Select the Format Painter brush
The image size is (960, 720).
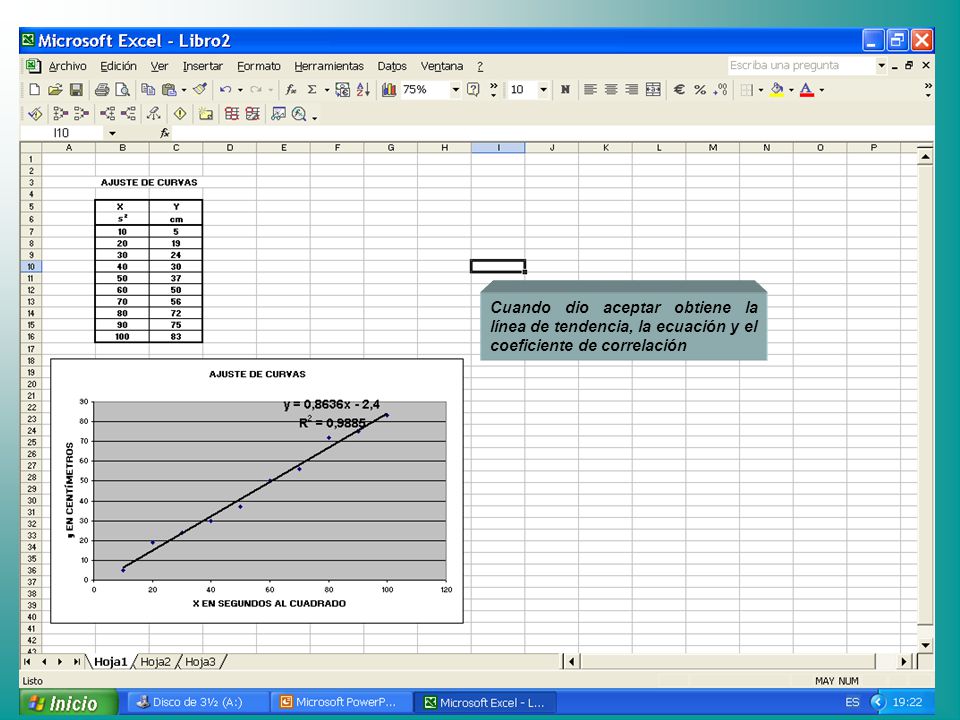coord(200,90)
